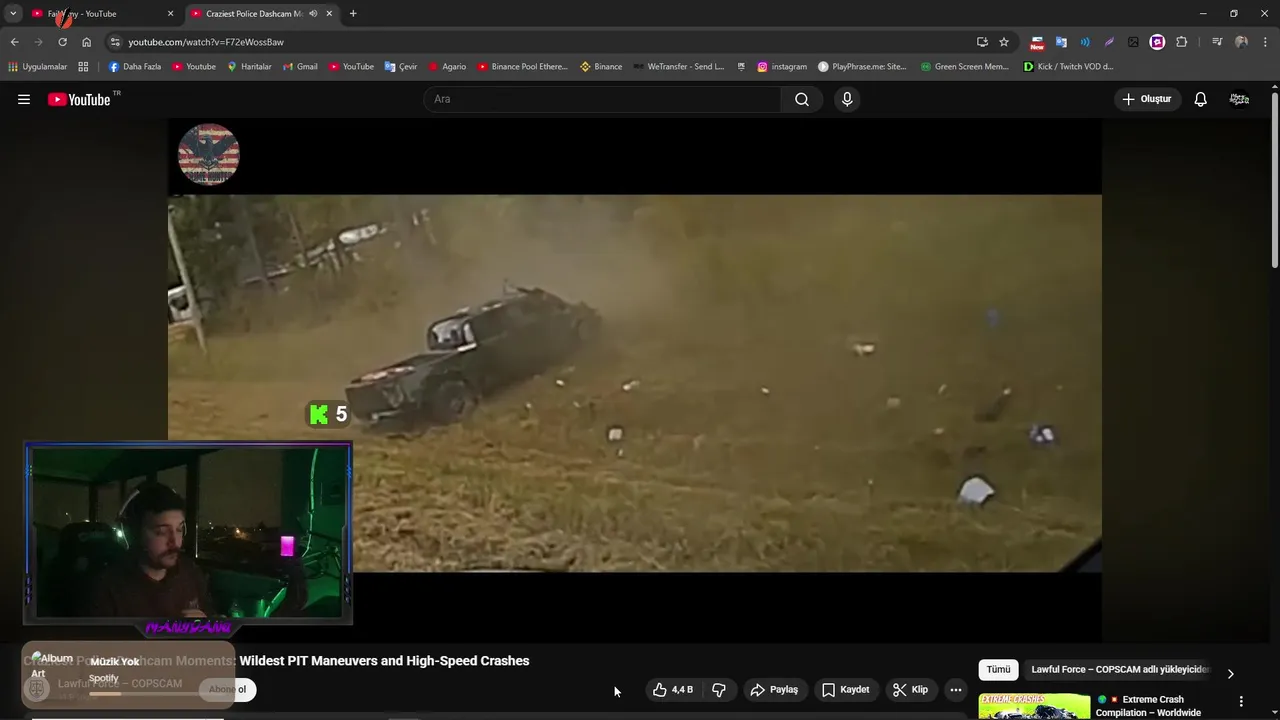Open the Agario bookmark

(447, 67)
